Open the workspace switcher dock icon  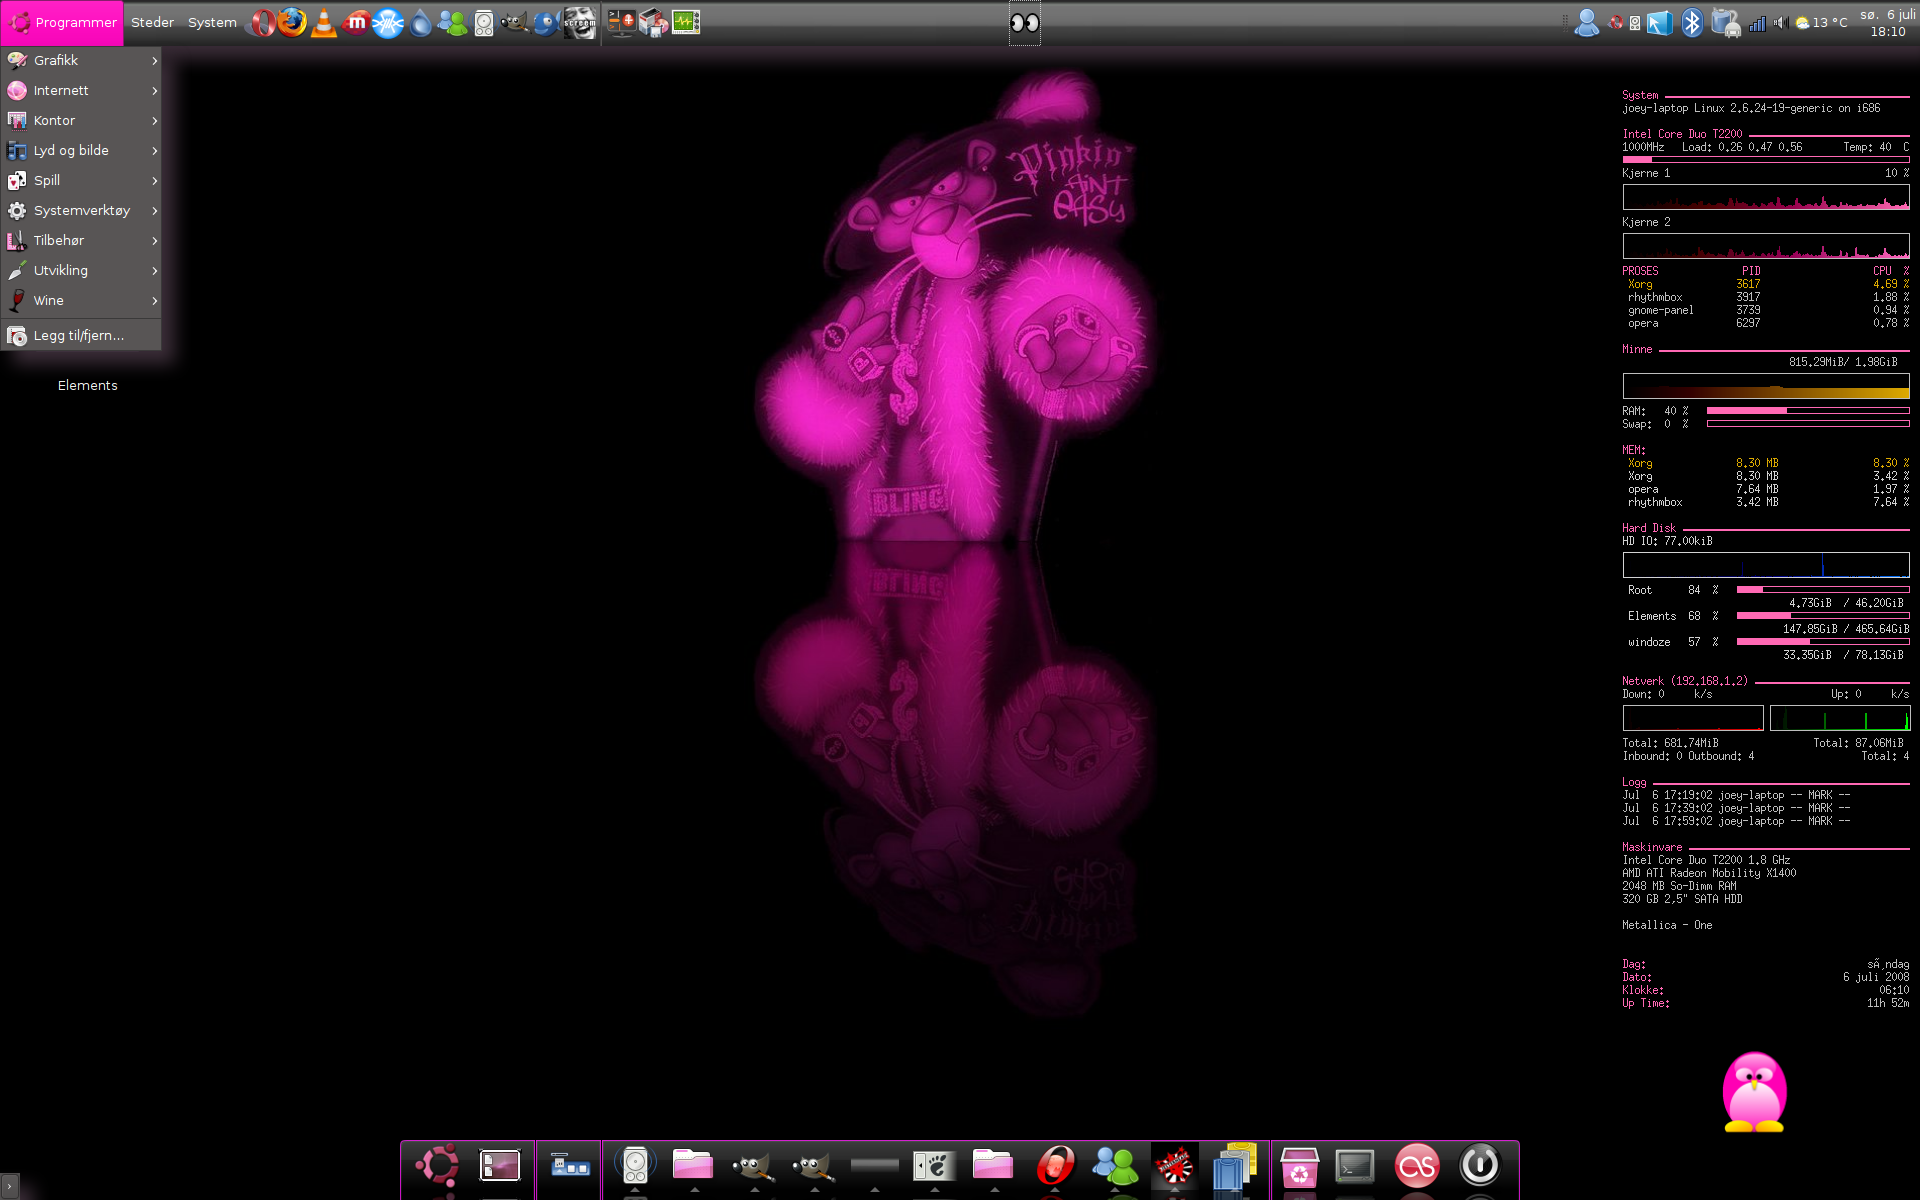(570, 1165)
